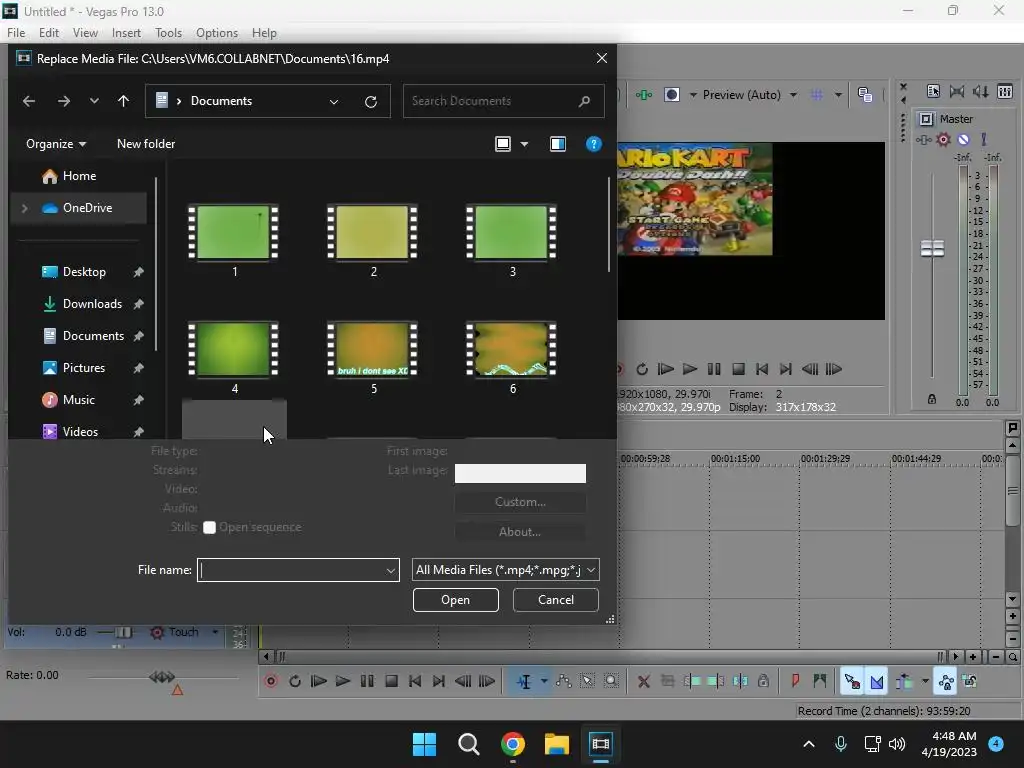
Task: Click the red Automation Settings gear on Master
Action: point(944,139)
